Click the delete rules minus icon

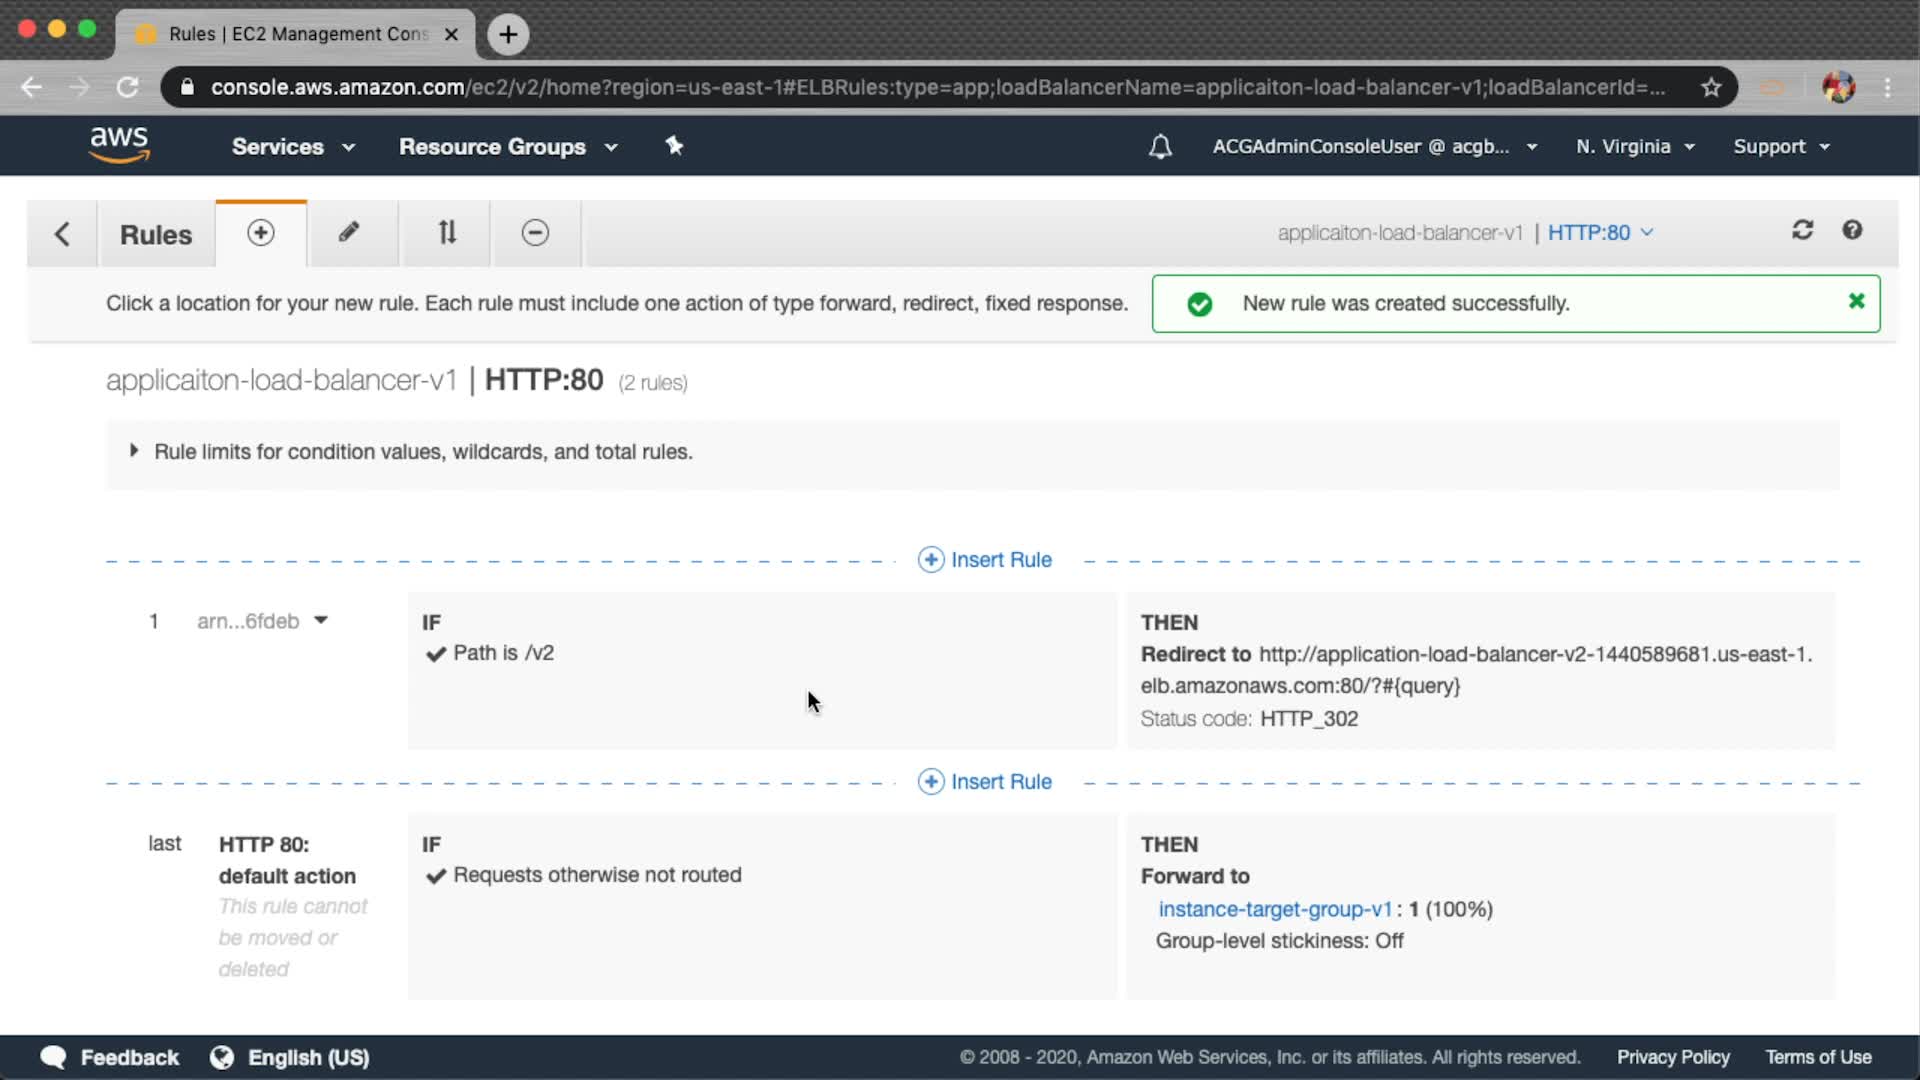(535, 233)
